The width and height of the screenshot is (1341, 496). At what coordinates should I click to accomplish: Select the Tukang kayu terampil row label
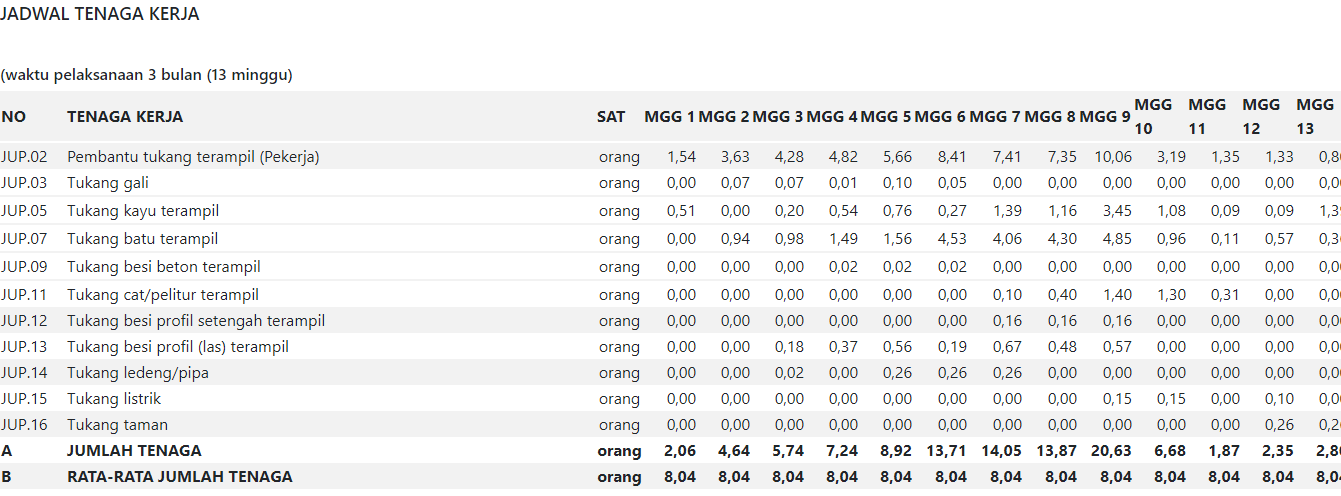pyautogui.click(x=143, y=211)
